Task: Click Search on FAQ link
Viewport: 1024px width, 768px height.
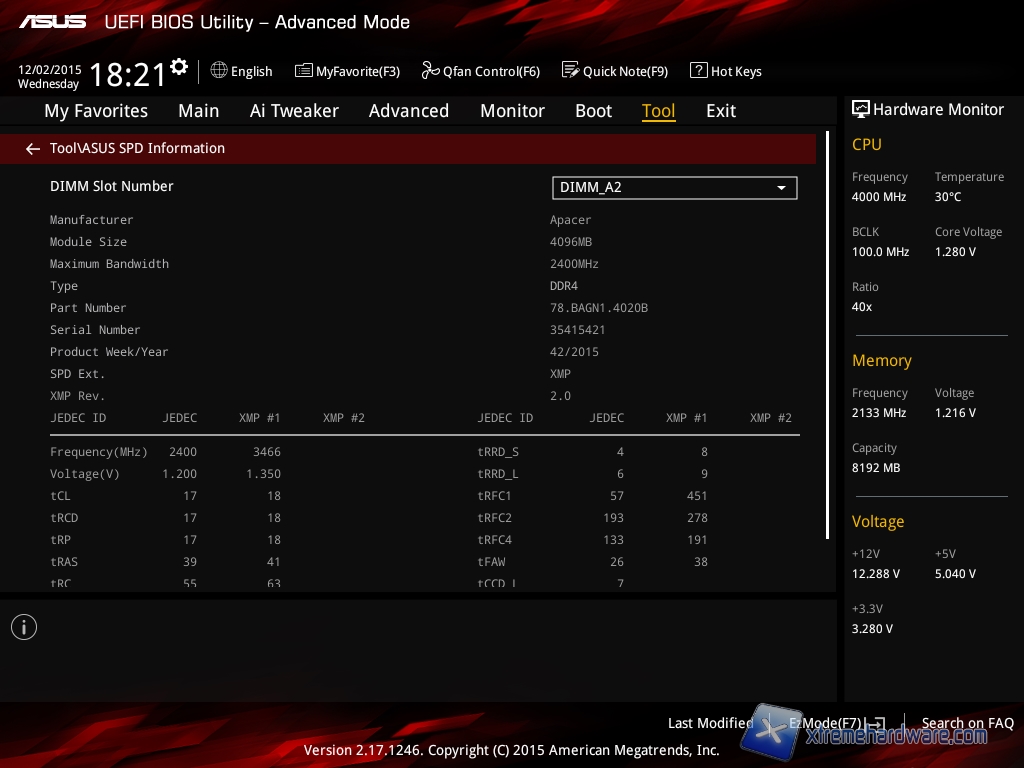Action: click(967, 723)
